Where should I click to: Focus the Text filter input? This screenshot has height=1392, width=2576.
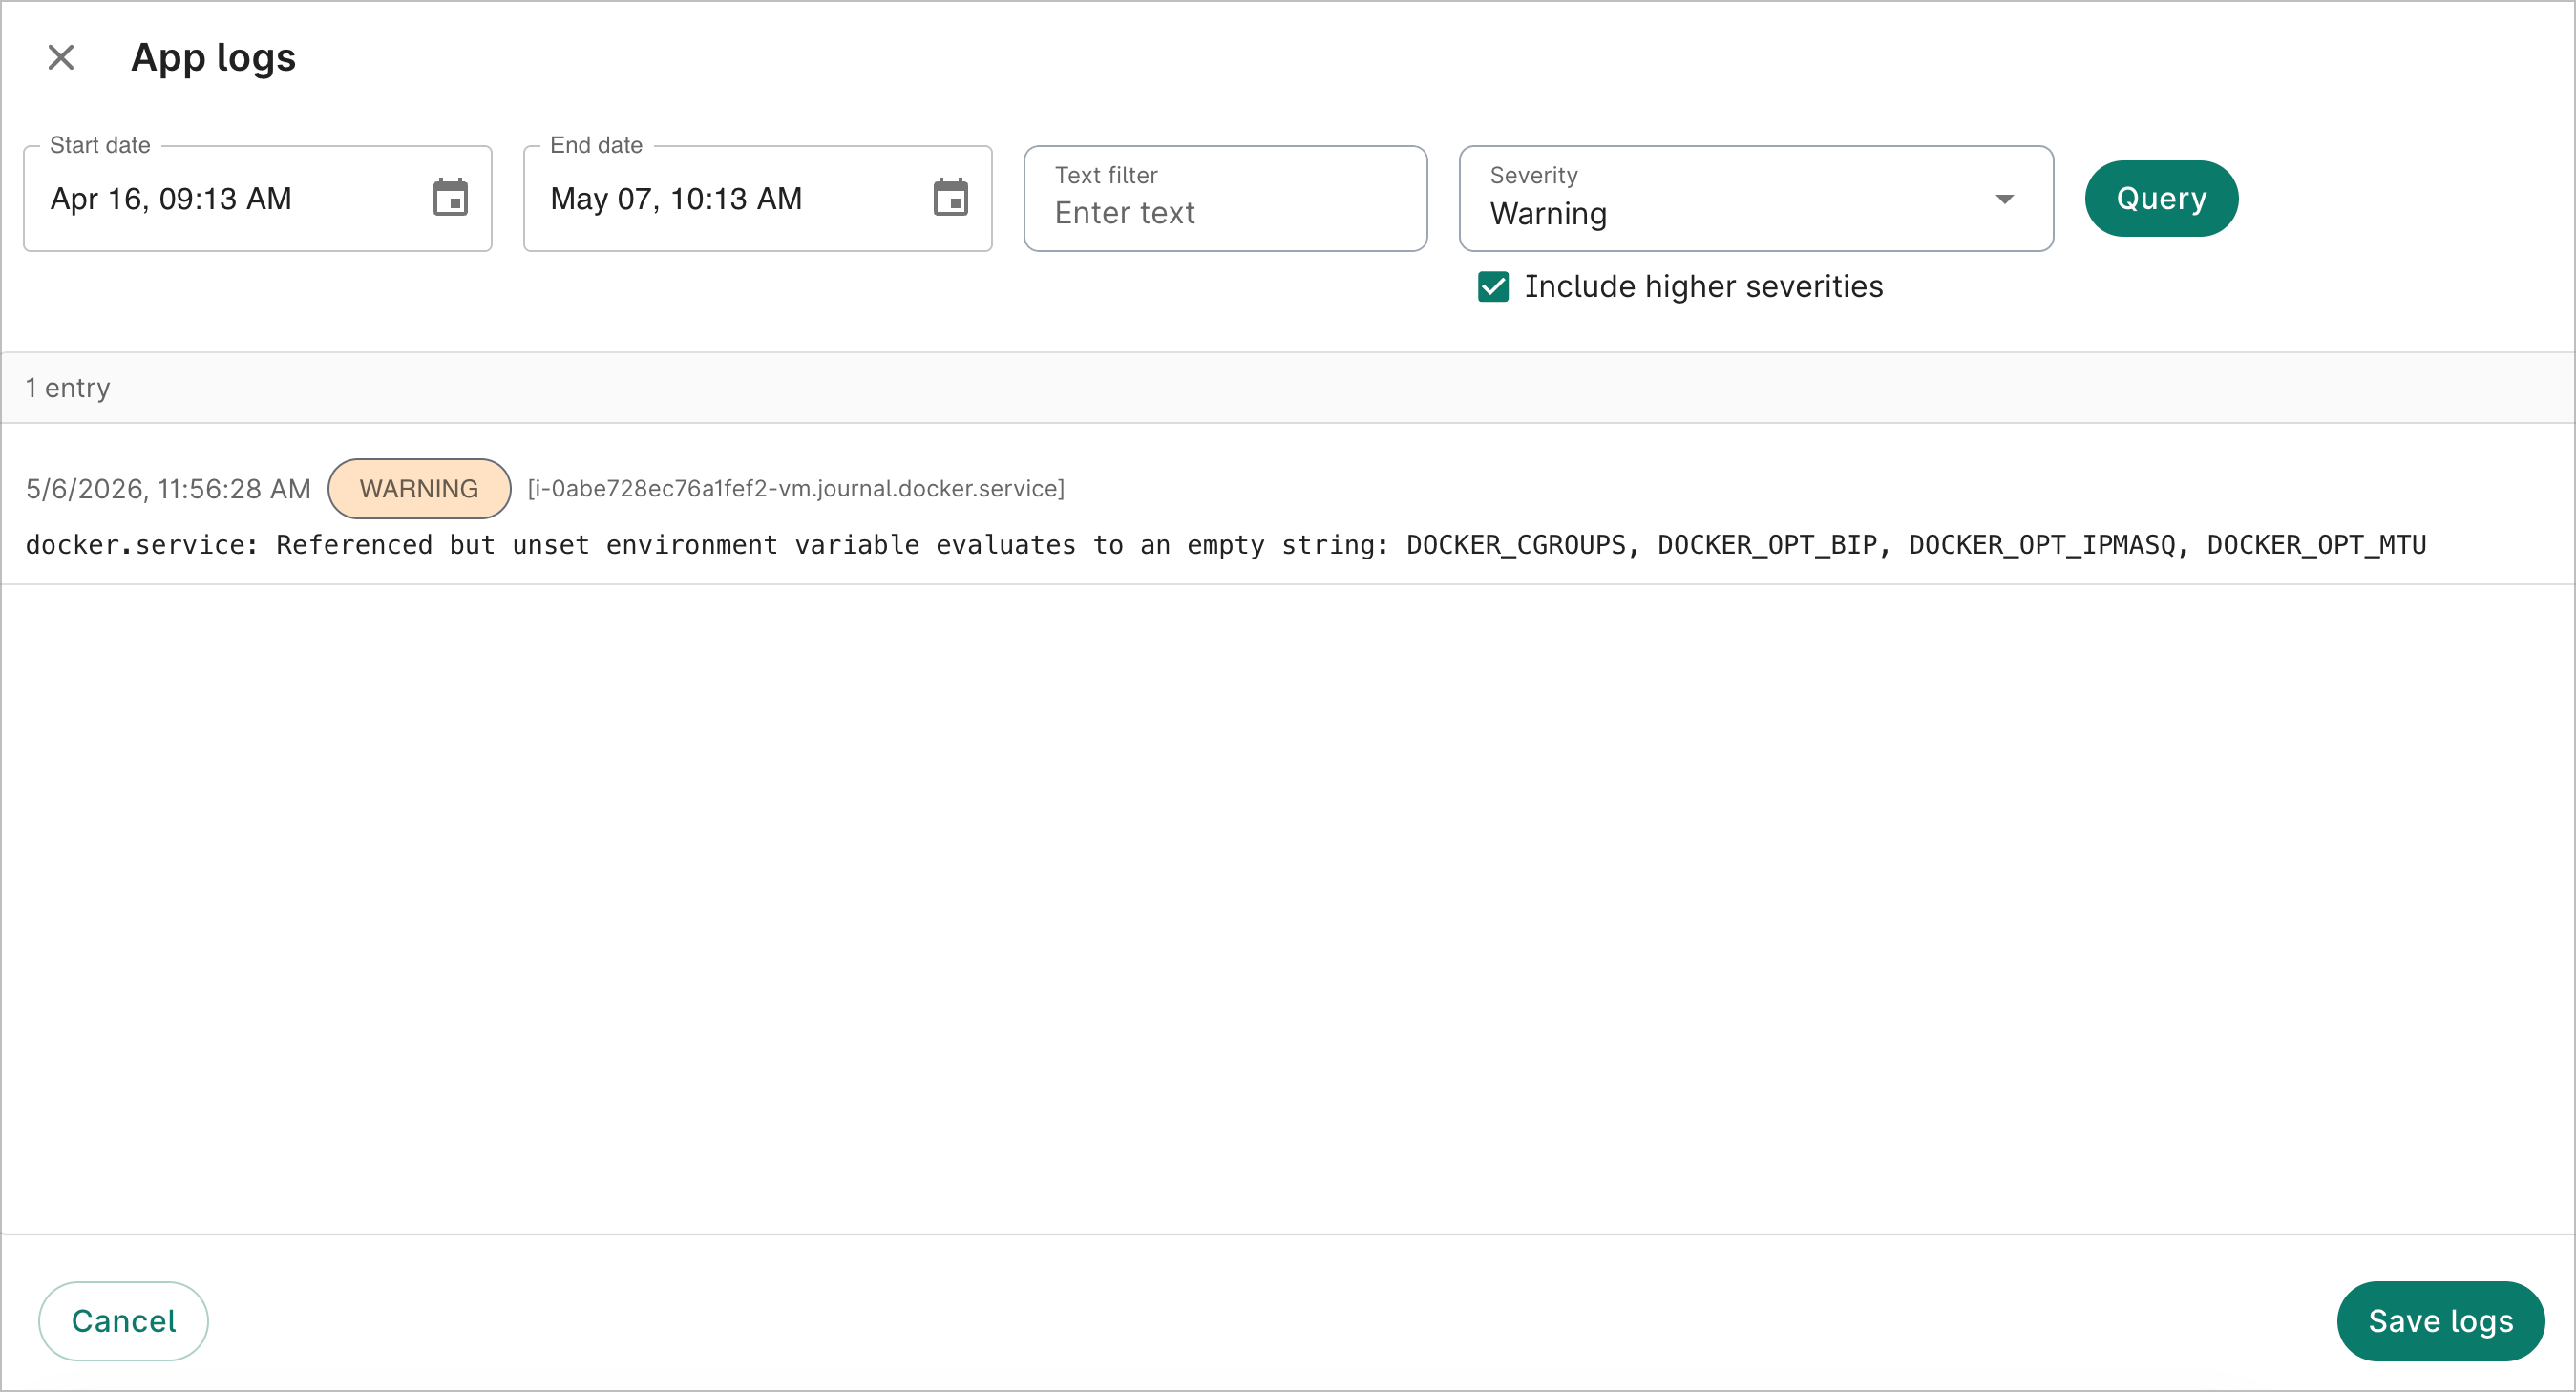click(x=1225, y=199)
